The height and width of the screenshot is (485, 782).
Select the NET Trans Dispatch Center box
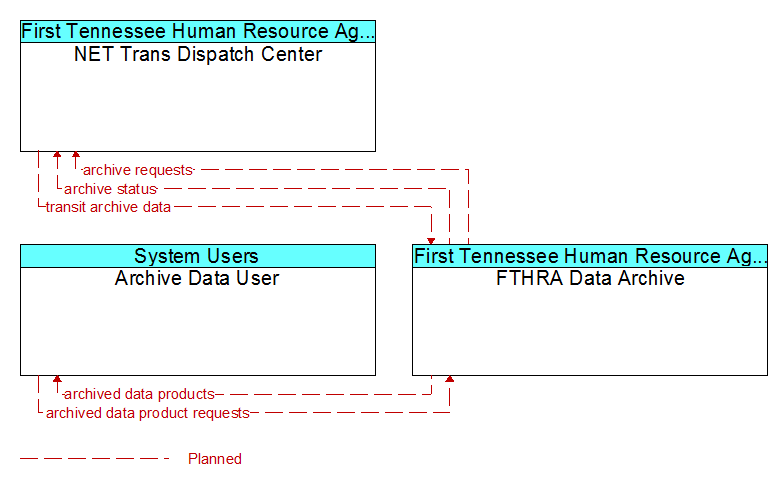[198, 86]
